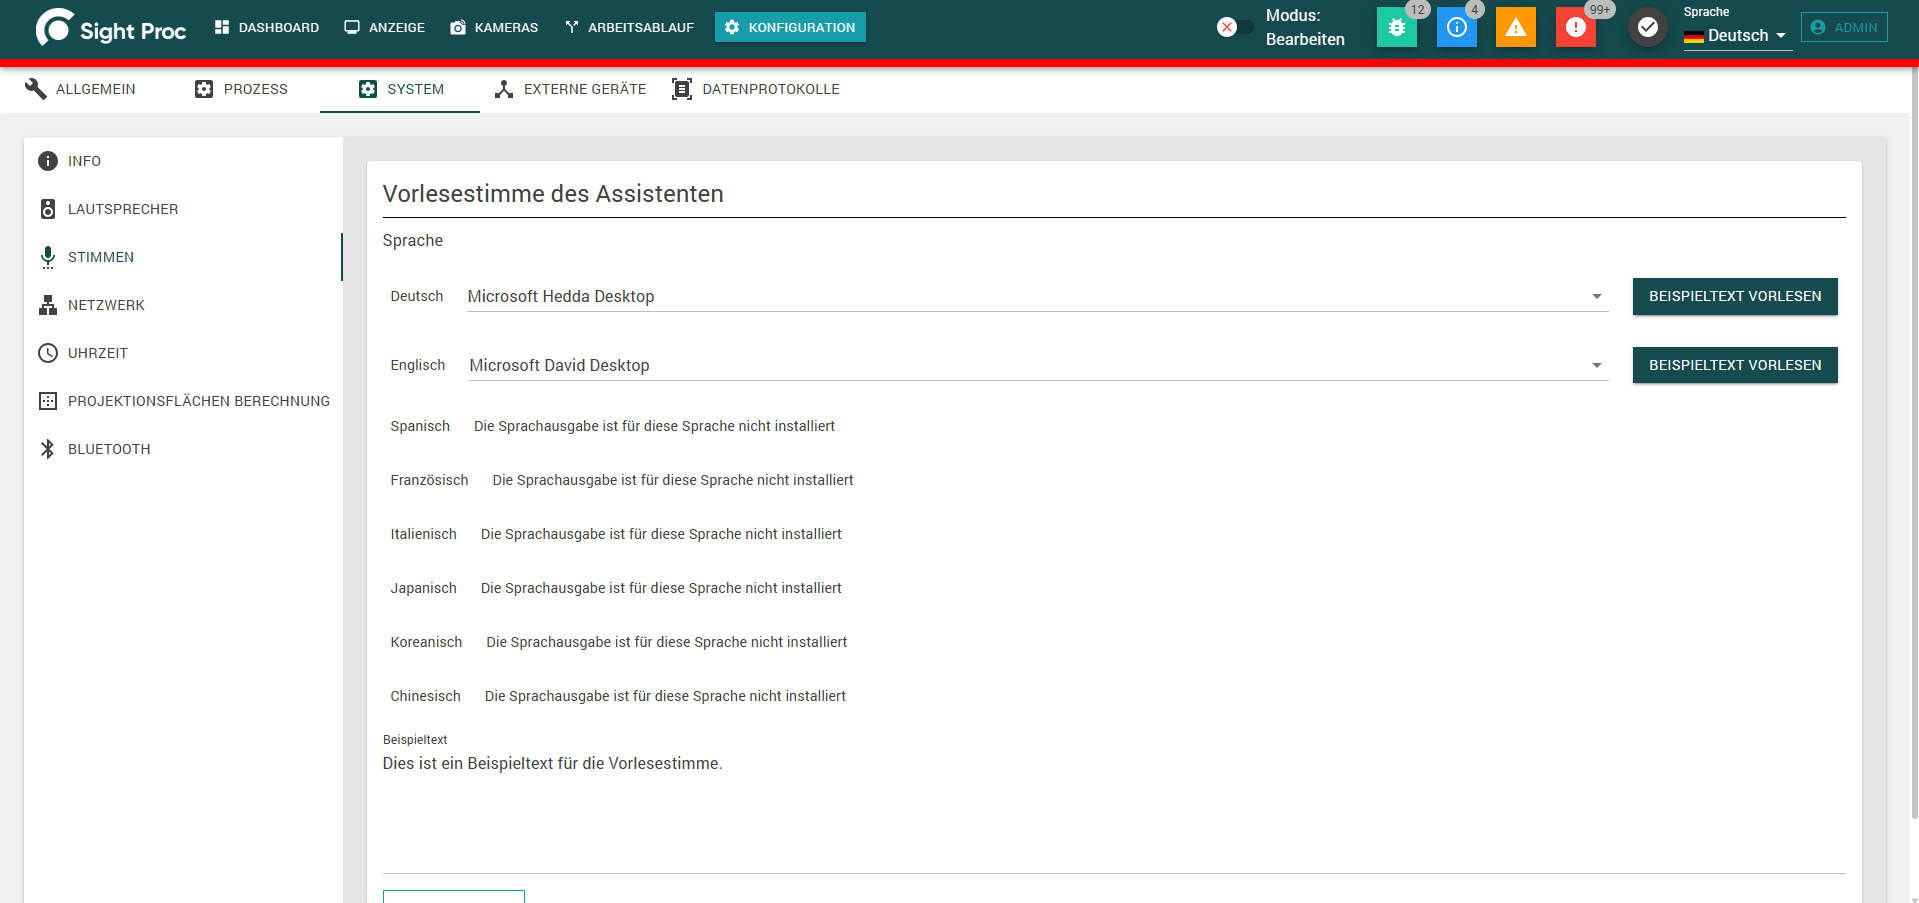Viewport: 1919px width, 903px height.
Task: Open the Datenprotokolle tab
Action: (756, 89)
